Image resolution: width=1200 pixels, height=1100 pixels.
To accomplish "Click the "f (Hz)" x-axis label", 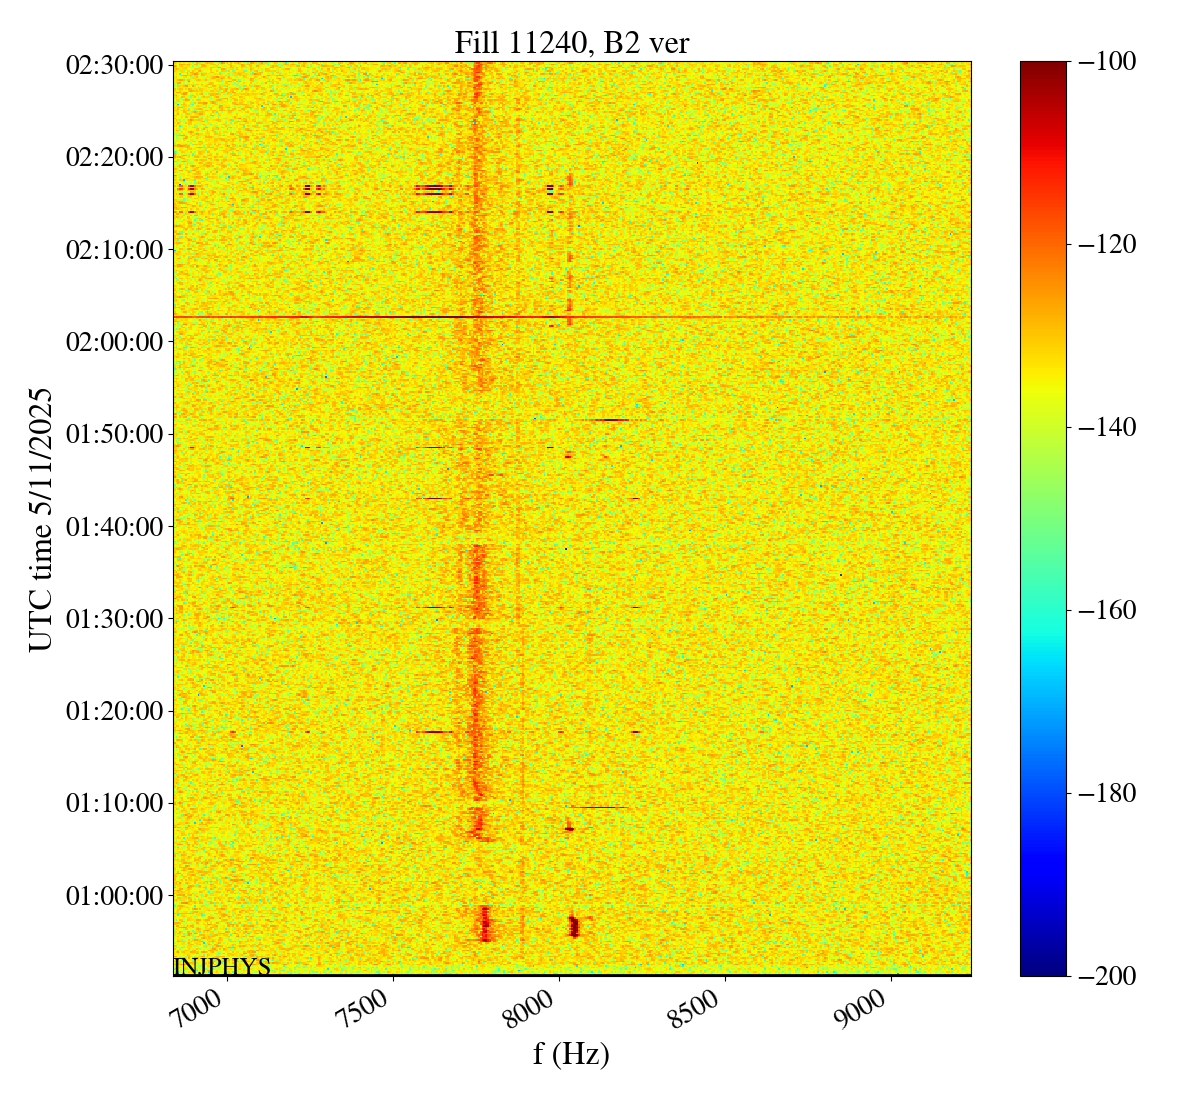I will coord(571,1053).
